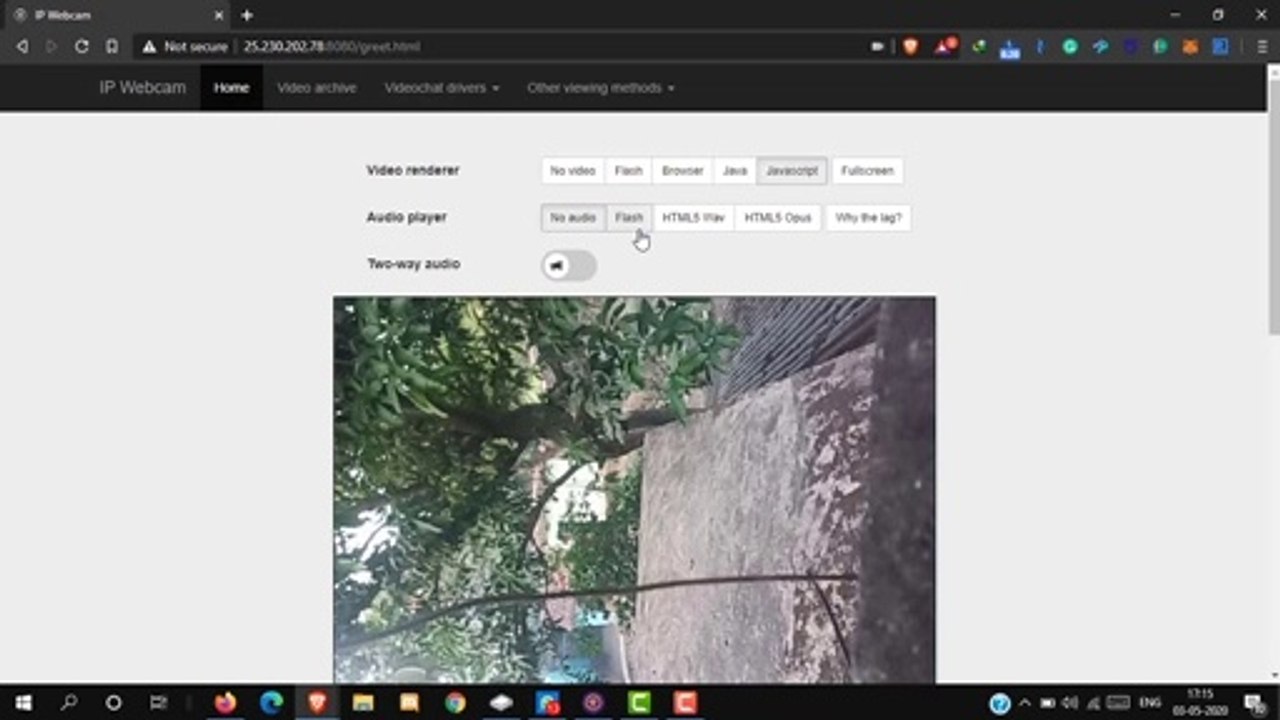
Task: Select No video renderer
Action: [573, 171]
